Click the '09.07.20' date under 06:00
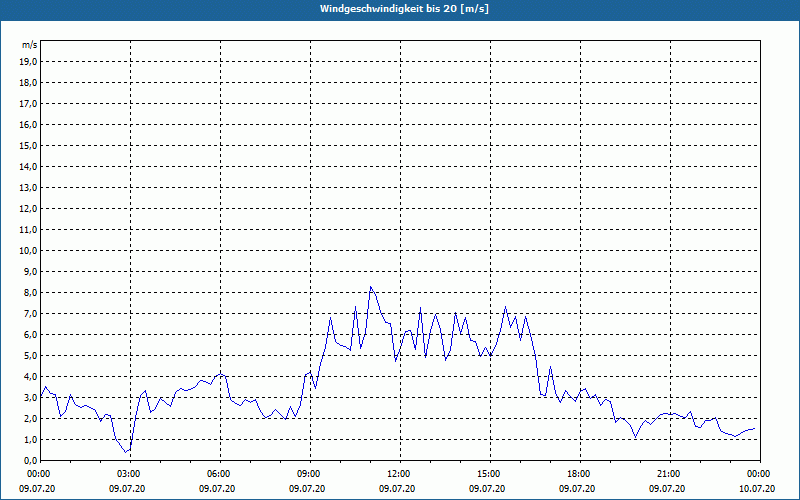This screenshot has height=500, width=800. click(x=217, y=489)
